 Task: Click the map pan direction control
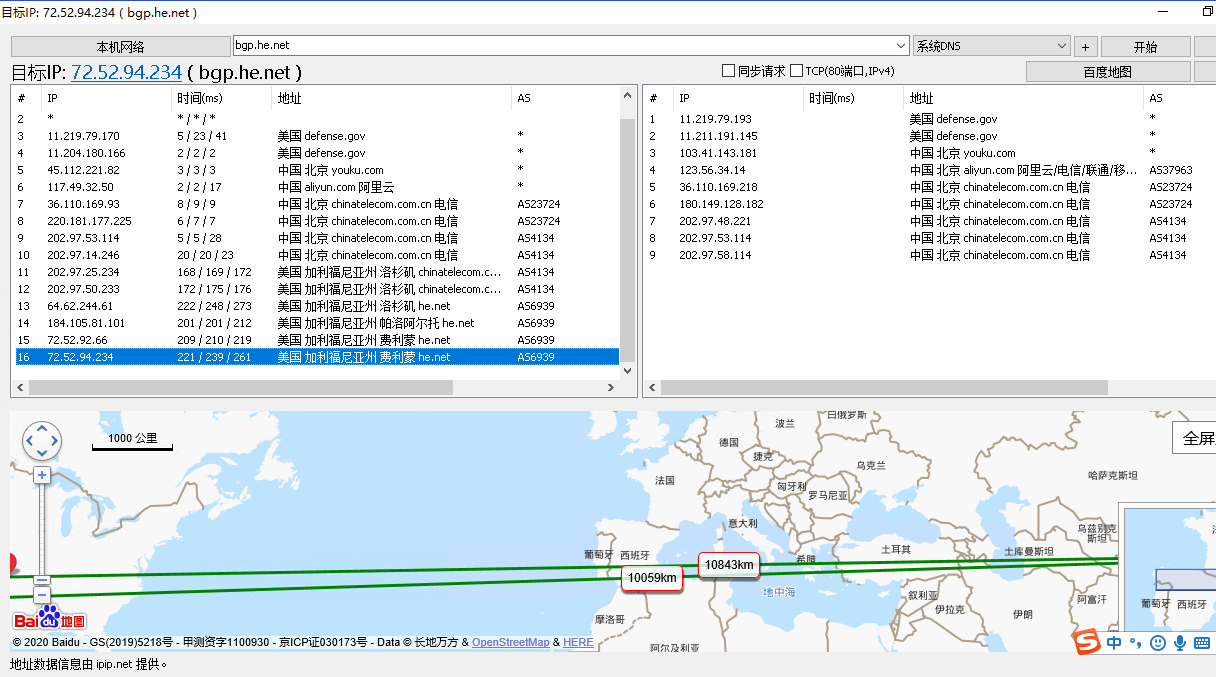[x=42, y=440]
